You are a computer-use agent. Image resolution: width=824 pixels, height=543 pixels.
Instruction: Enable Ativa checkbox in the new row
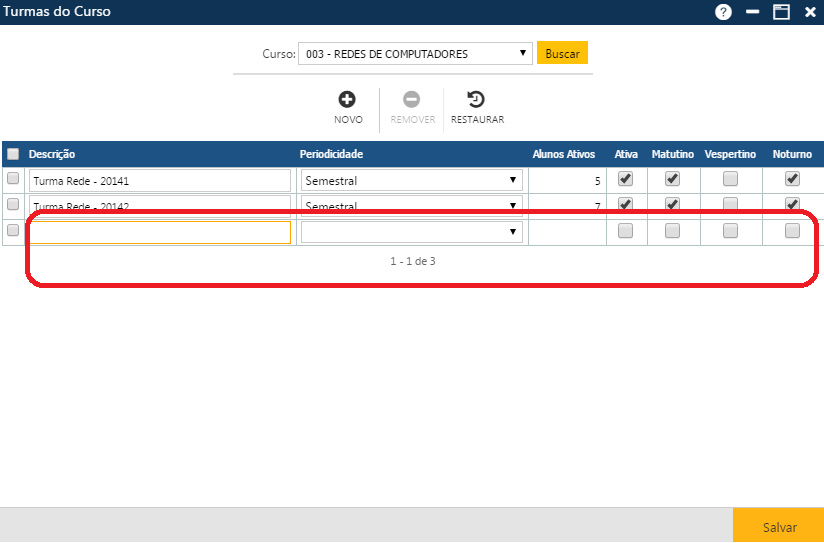625,231
